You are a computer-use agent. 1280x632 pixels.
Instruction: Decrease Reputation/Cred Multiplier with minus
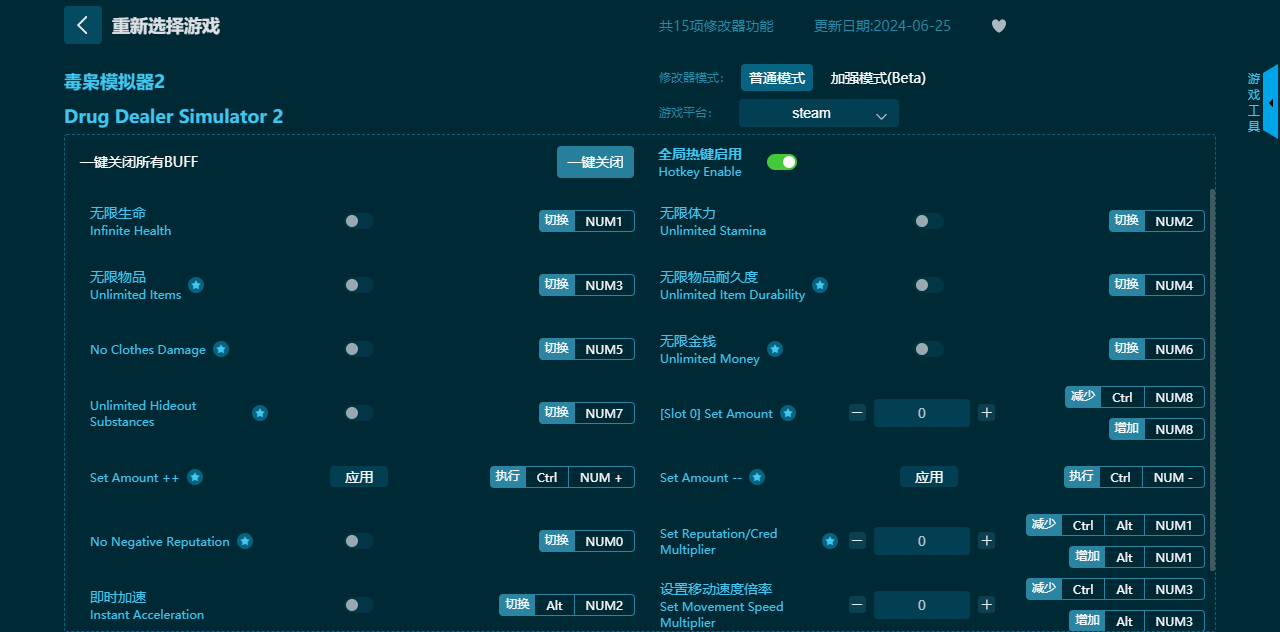[x=858, y=541]
